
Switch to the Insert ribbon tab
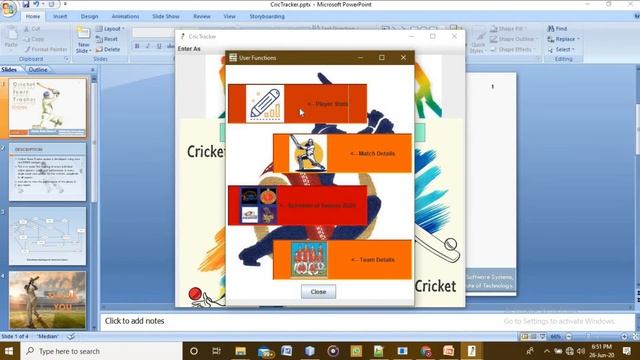point(60,16)
